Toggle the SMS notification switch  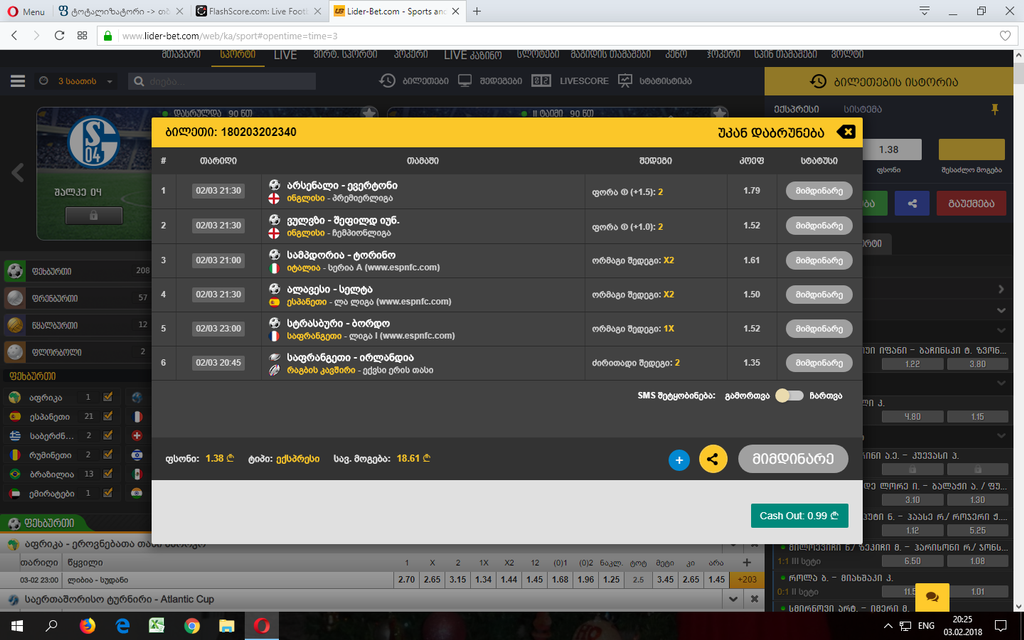click(789, 396)
